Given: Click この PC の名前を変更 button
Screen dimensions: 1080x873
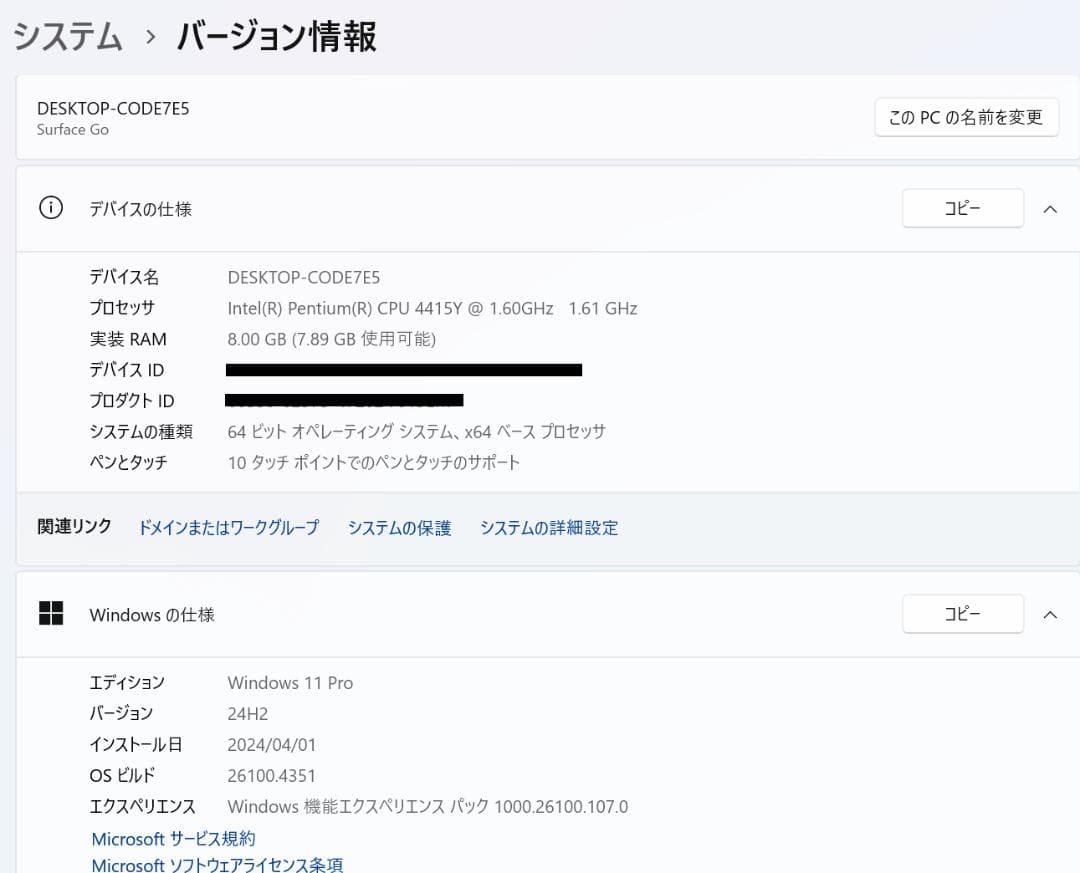Looking at the screenshot, I should [x=966, y=117].
